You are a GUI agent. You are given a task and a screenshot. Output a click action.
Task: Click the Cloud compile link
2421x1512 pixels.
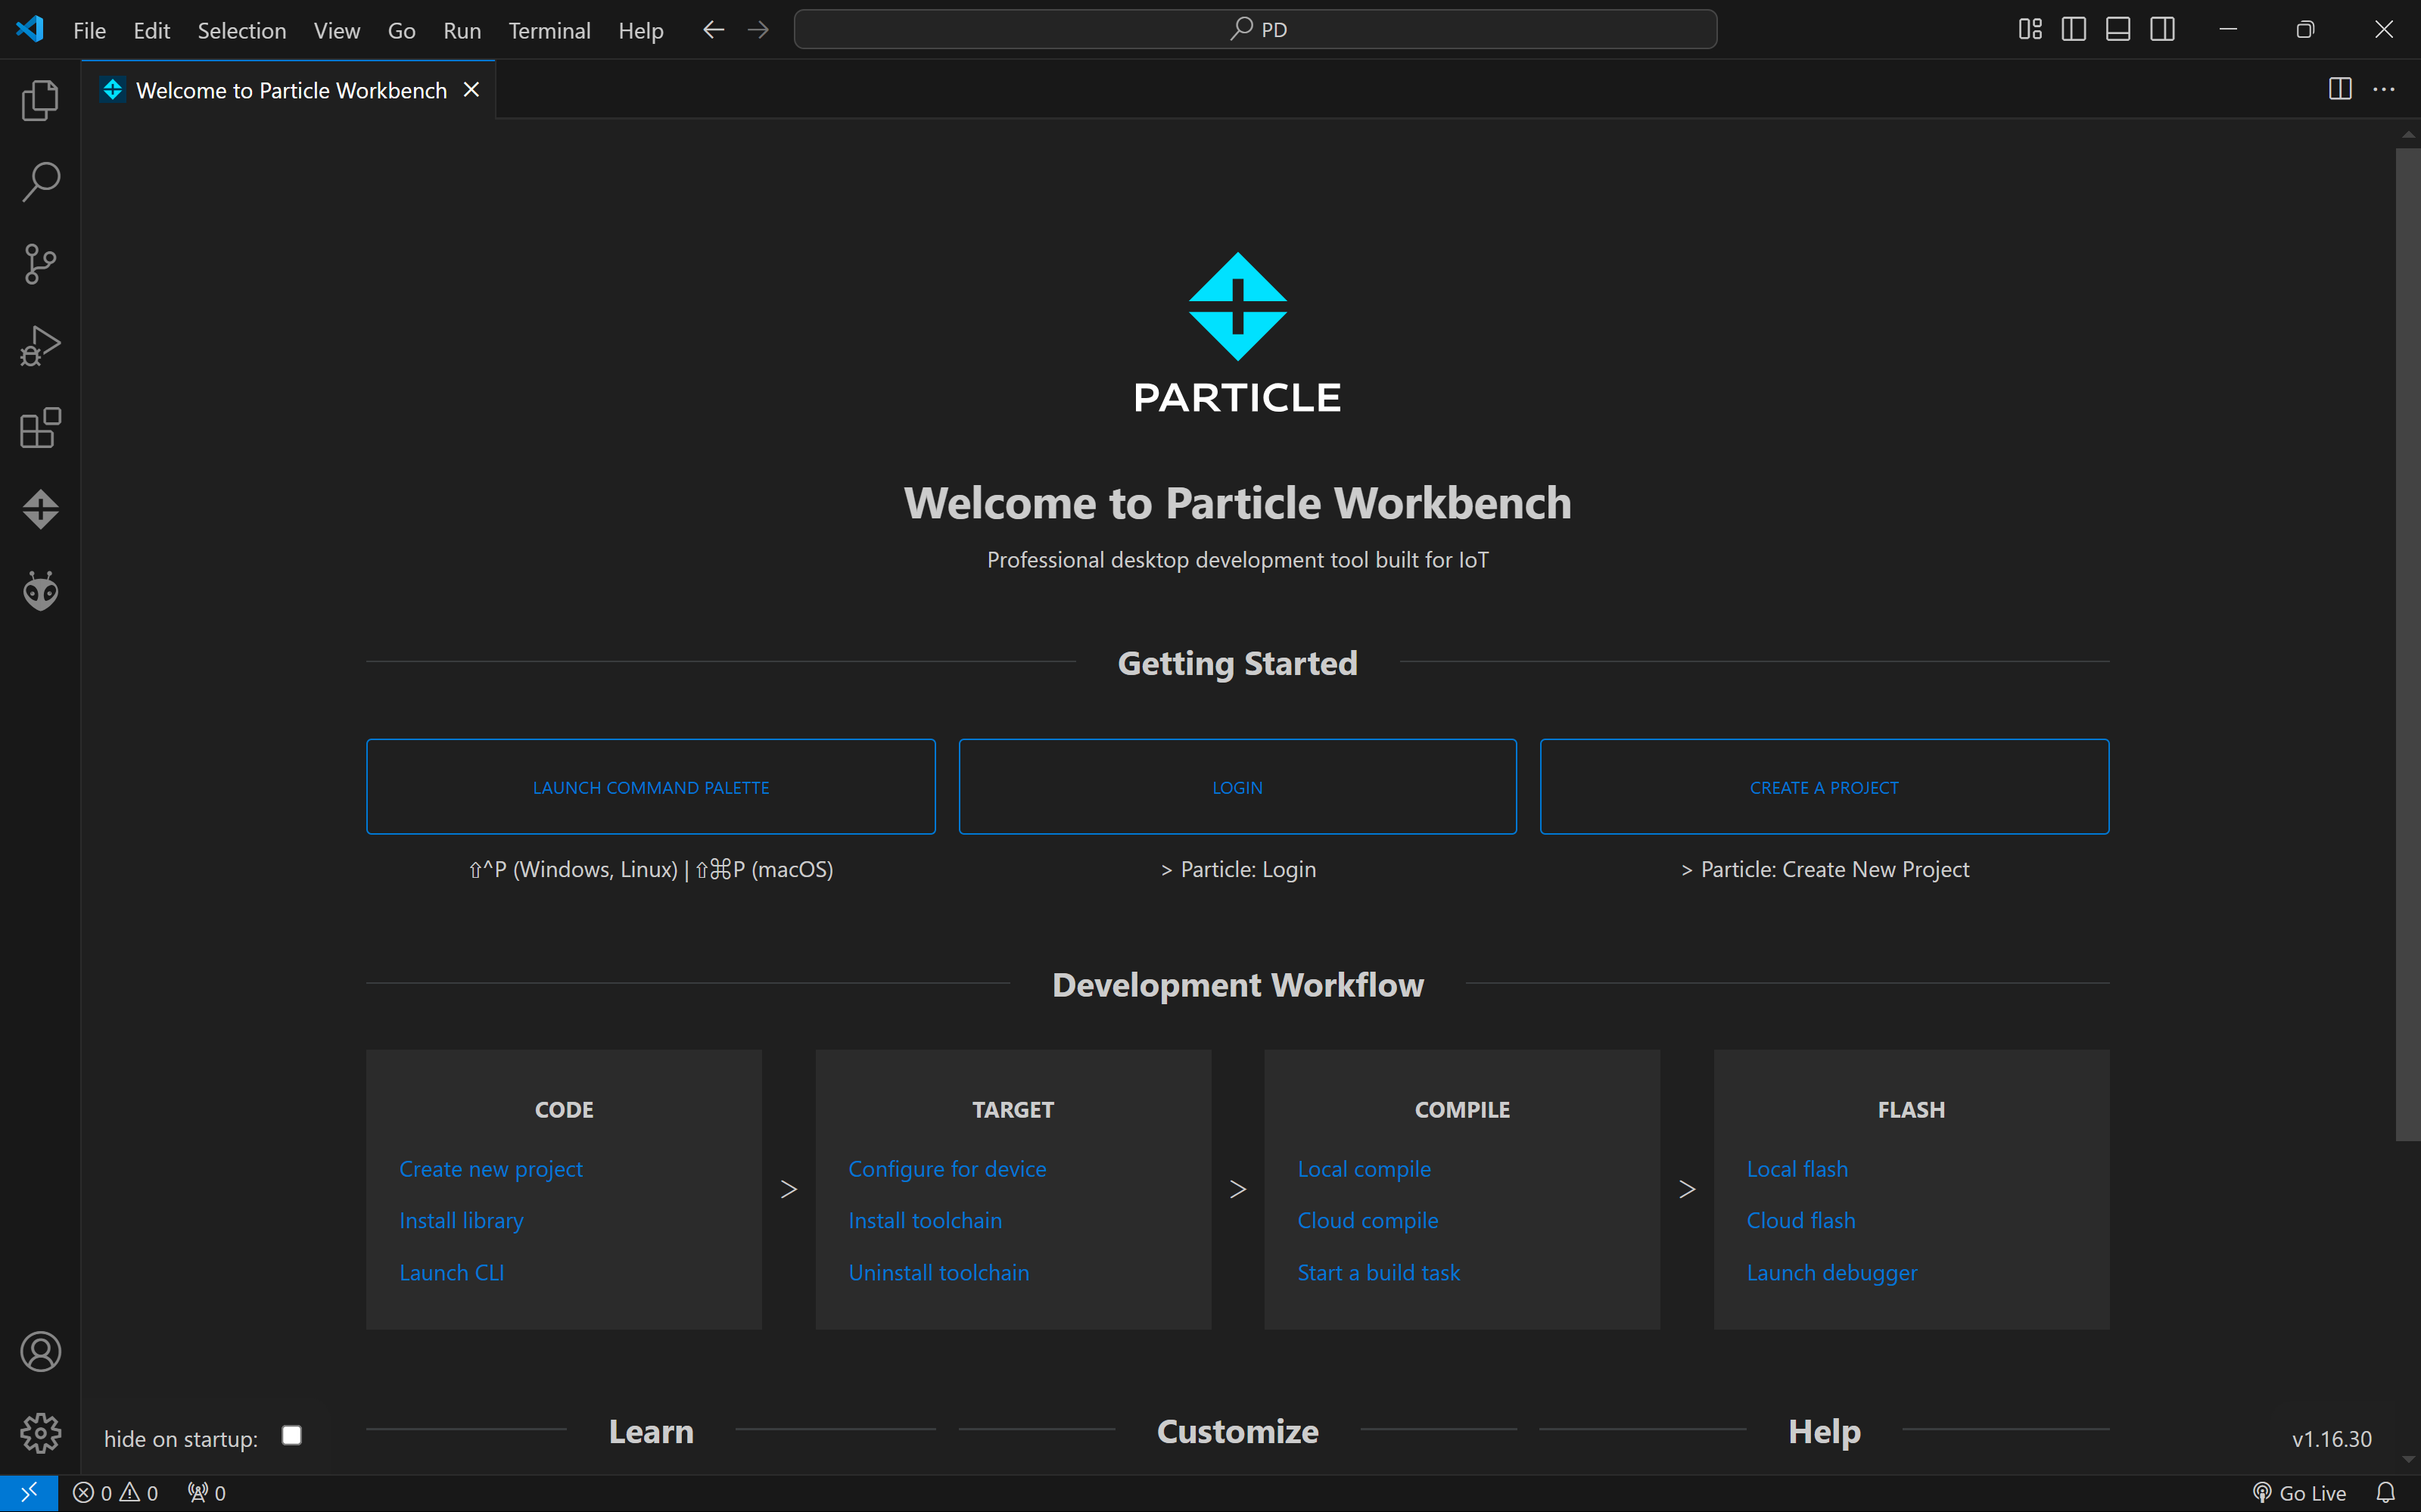click(1367, 1220)
